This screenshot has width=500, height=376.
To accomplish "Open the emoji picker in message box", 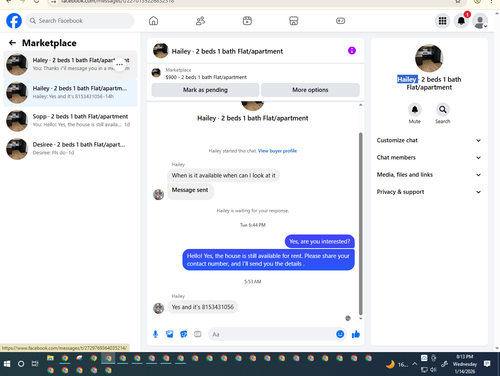I will 340,334.
